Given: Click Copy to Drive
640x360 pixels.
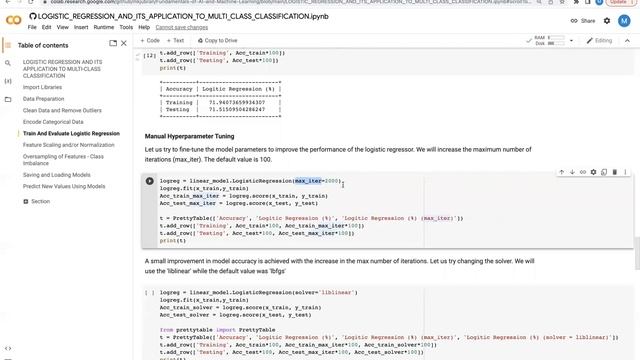Looking at the screenshot, I should [217, 40].
